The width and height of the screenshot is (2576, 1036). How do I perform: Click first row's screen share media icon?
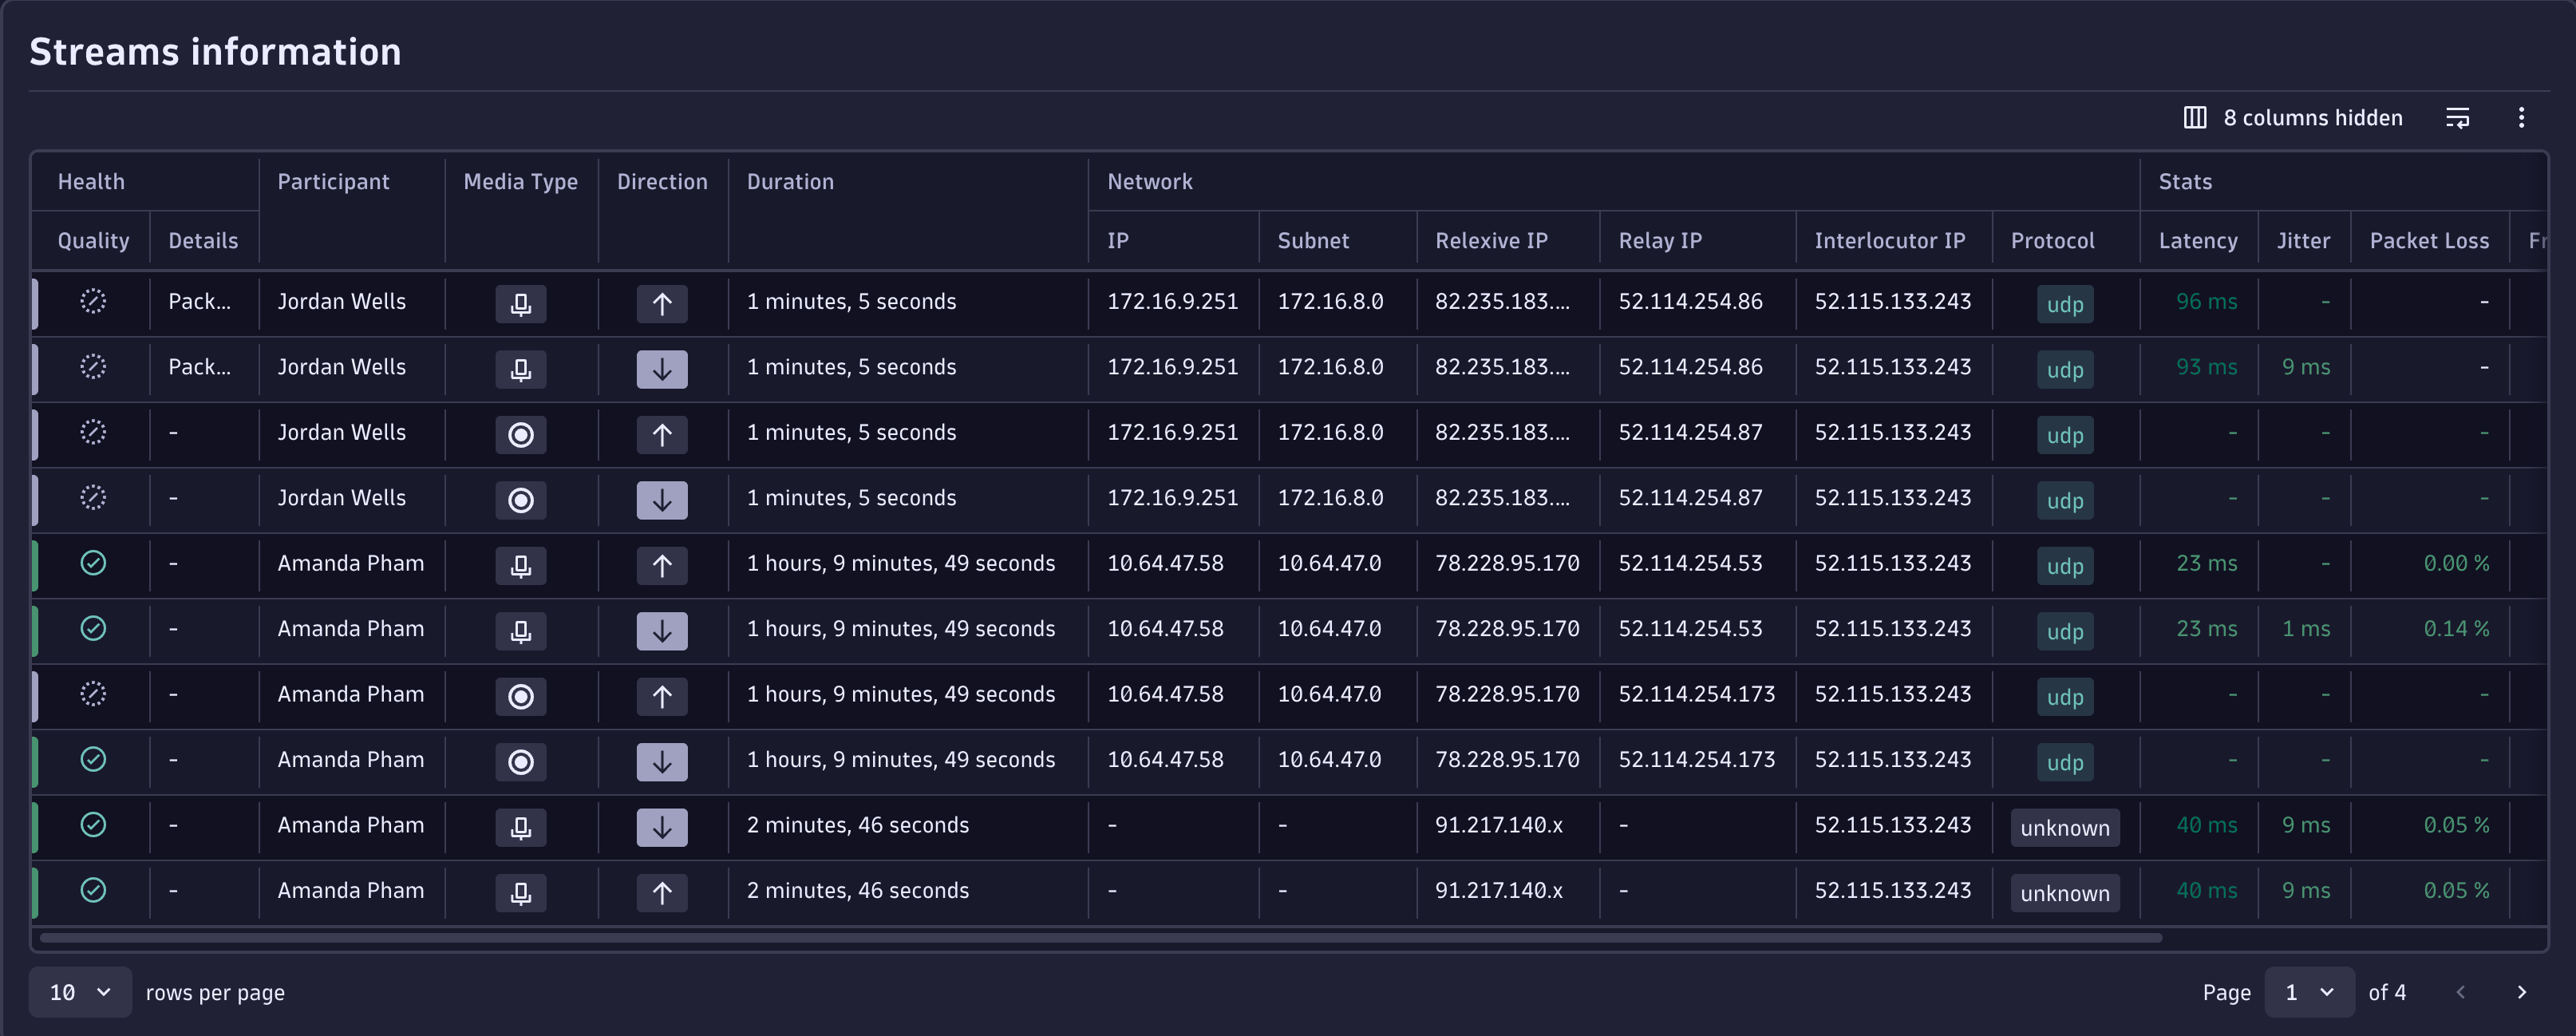click(x=520, y=303)
